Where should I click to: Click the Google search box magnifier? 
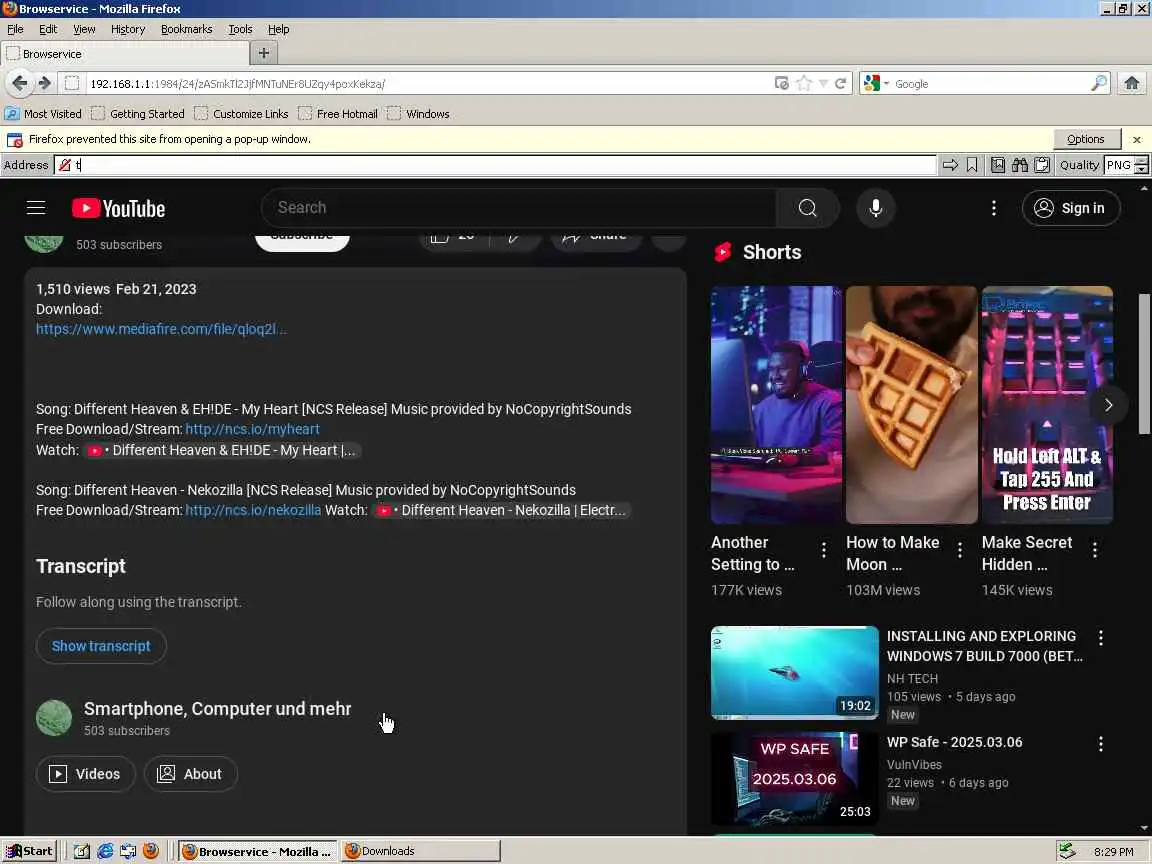click(1098, 83)
